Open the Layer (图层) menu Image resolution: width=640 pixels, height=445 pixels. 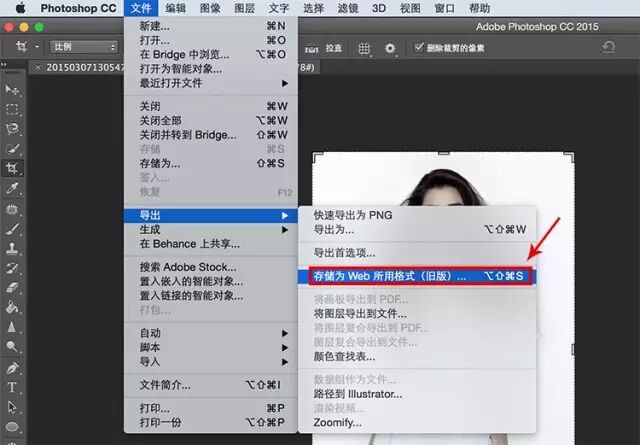click(x=244, y=8)
